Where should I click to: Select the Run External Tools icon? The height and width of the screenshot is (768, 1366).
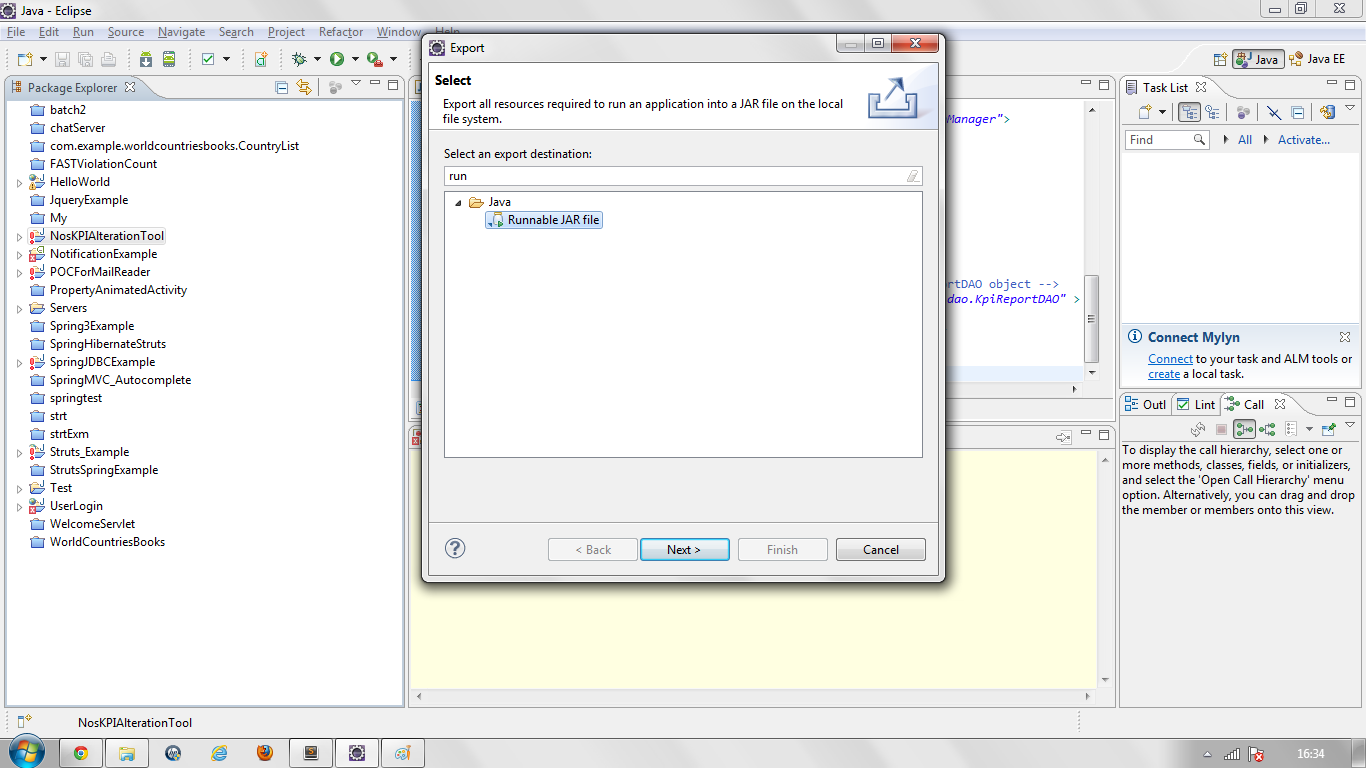(373, 59)
